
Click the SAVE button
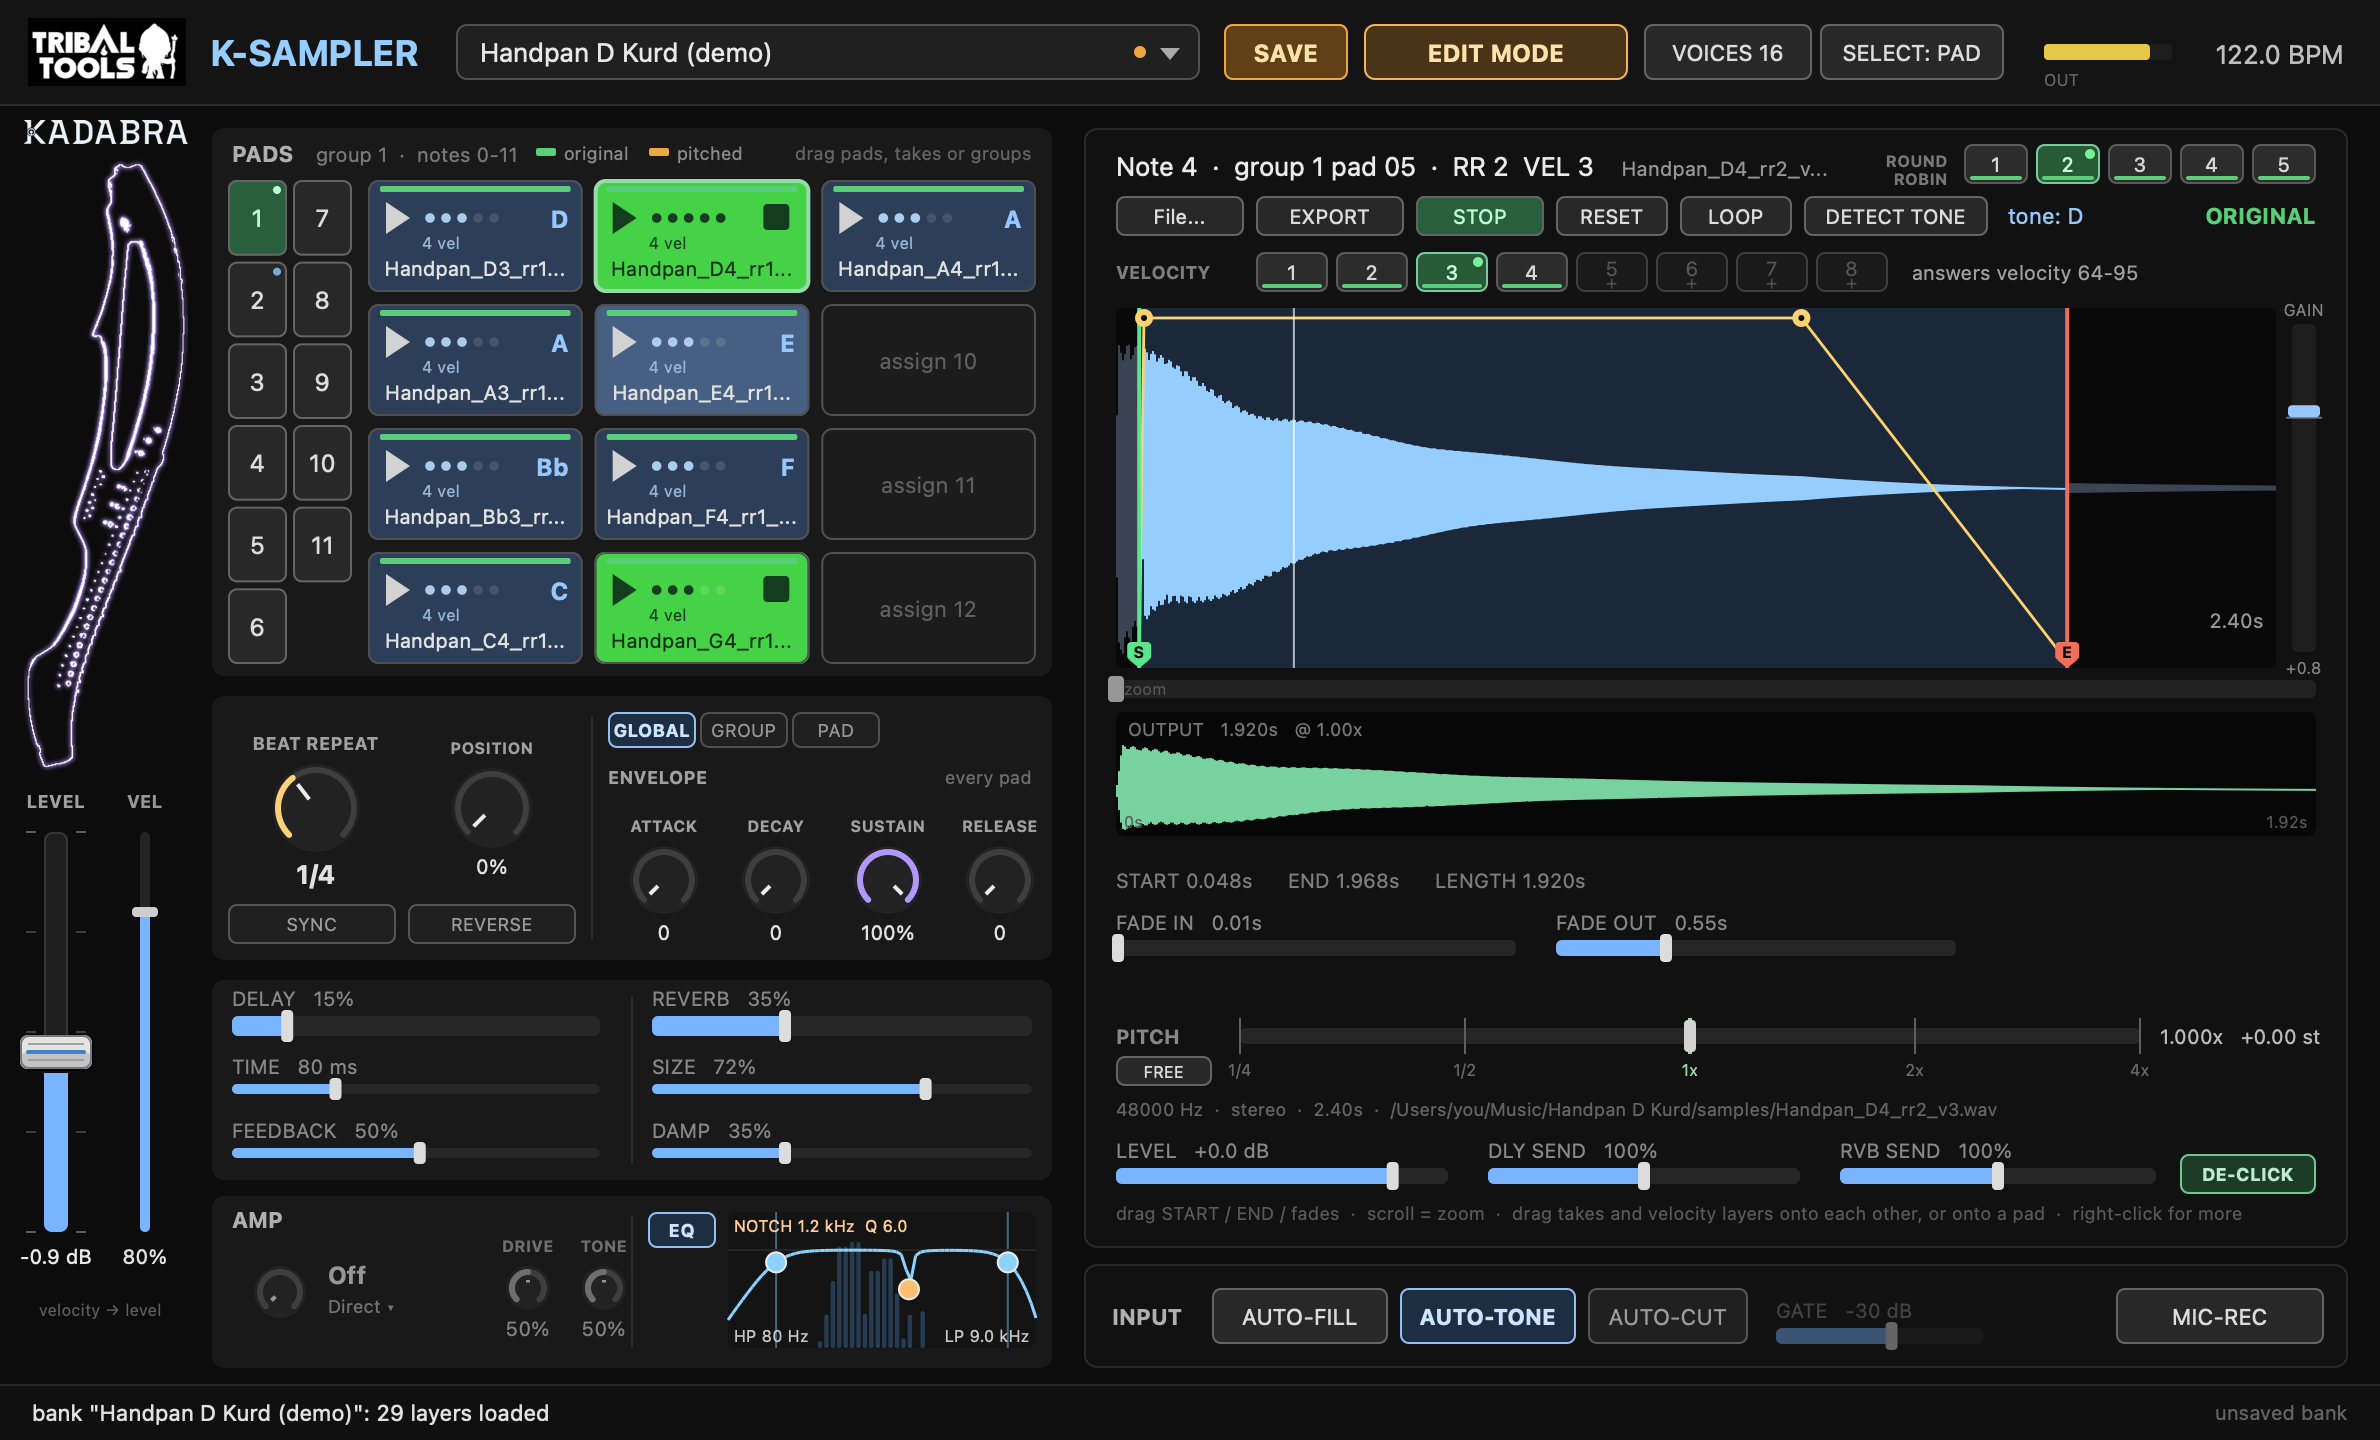tap(1285, 53)
